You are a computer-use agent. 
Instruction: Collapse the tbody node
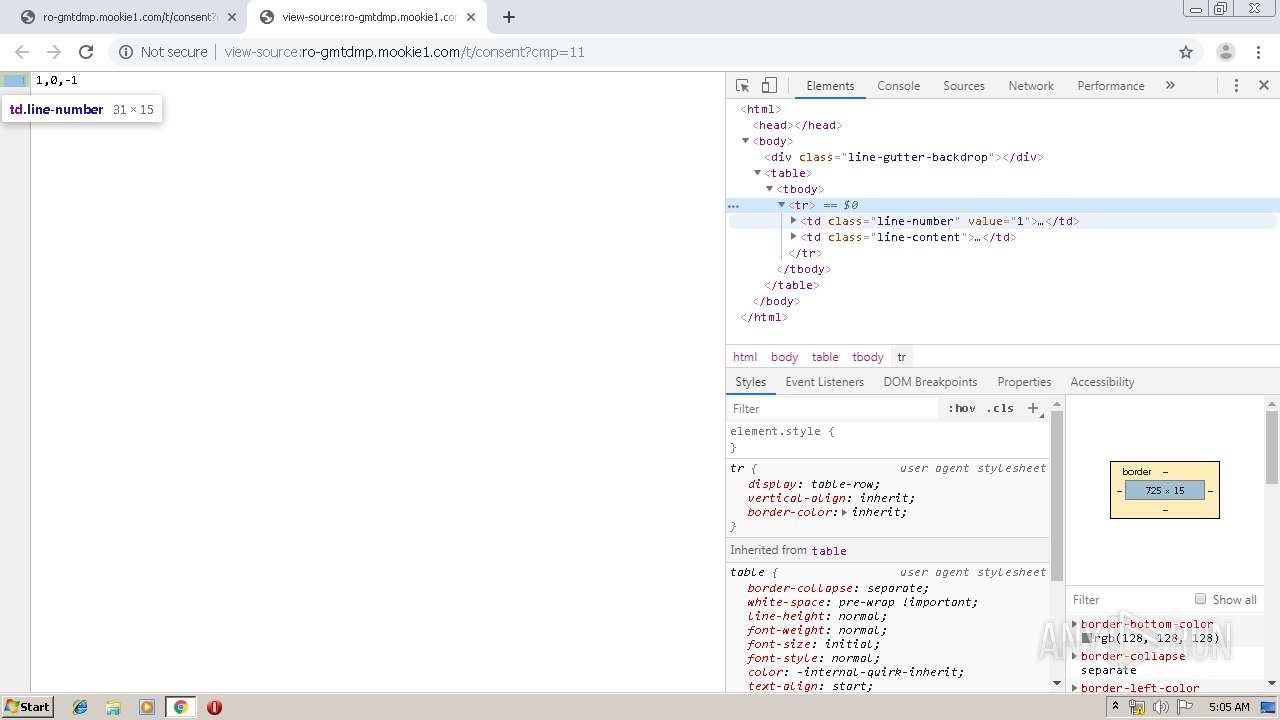click(x=770, y=189)
